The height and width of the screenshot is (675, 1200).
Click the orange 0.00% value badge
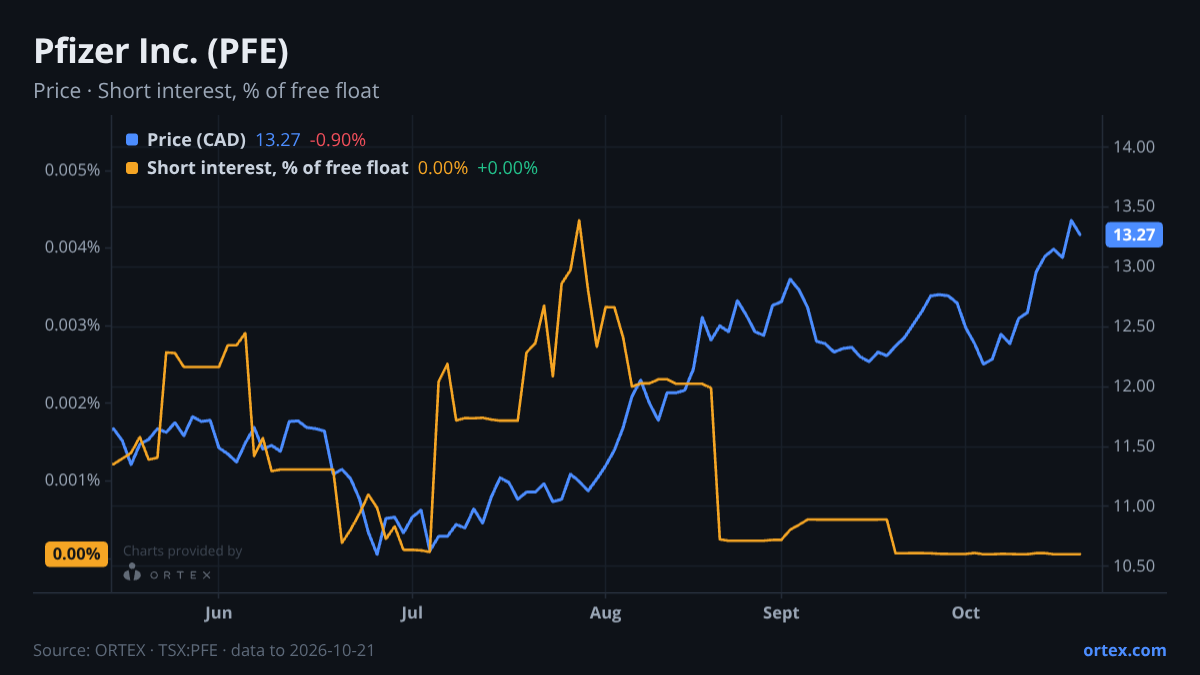point(76,554)
